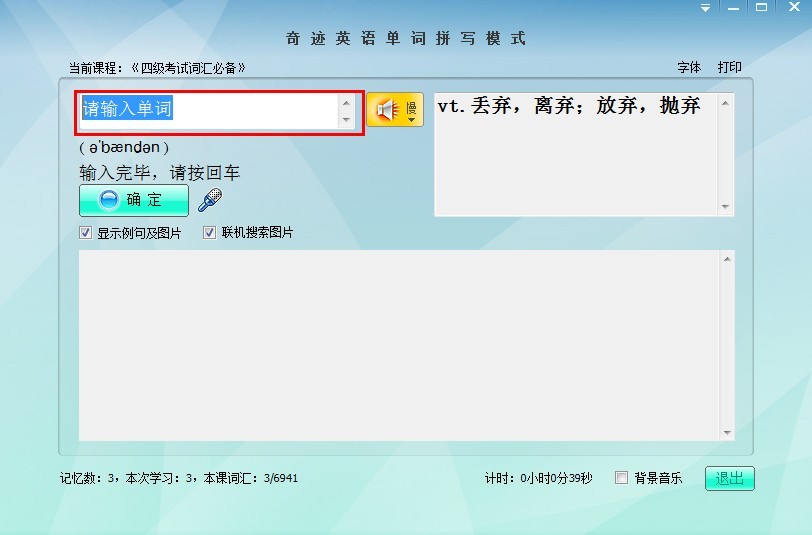Click the microphone icon beside 确定
This screenshot has height=535, width=812.
209,201
